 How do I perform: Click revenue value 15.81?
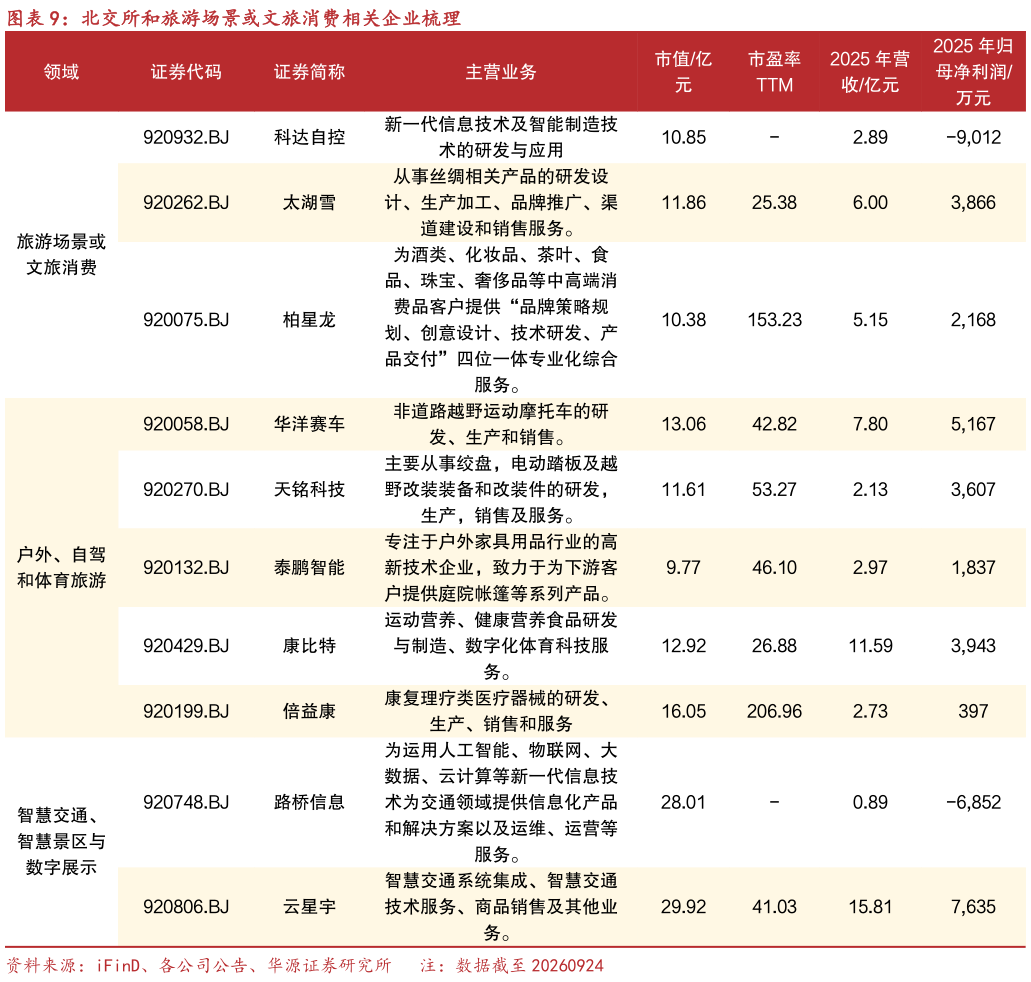(x=870, y=906)
